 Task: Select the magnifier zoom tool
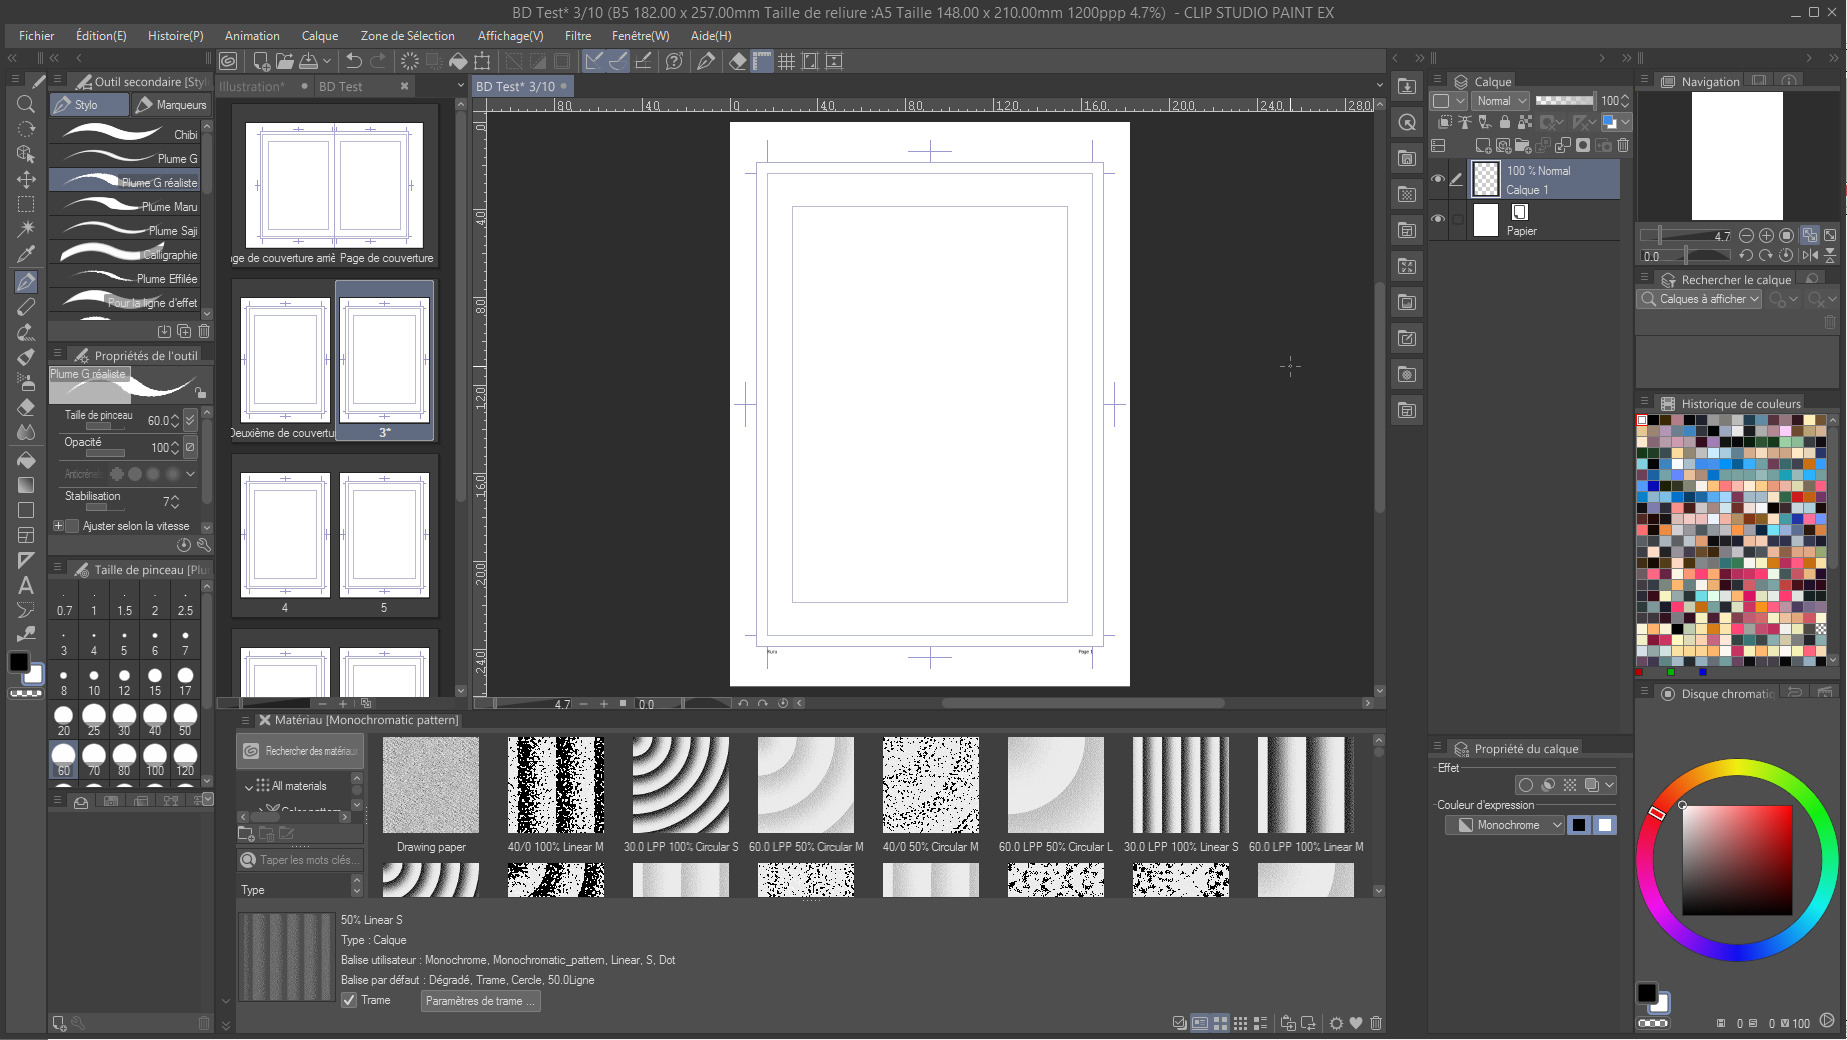click(26, 104)
